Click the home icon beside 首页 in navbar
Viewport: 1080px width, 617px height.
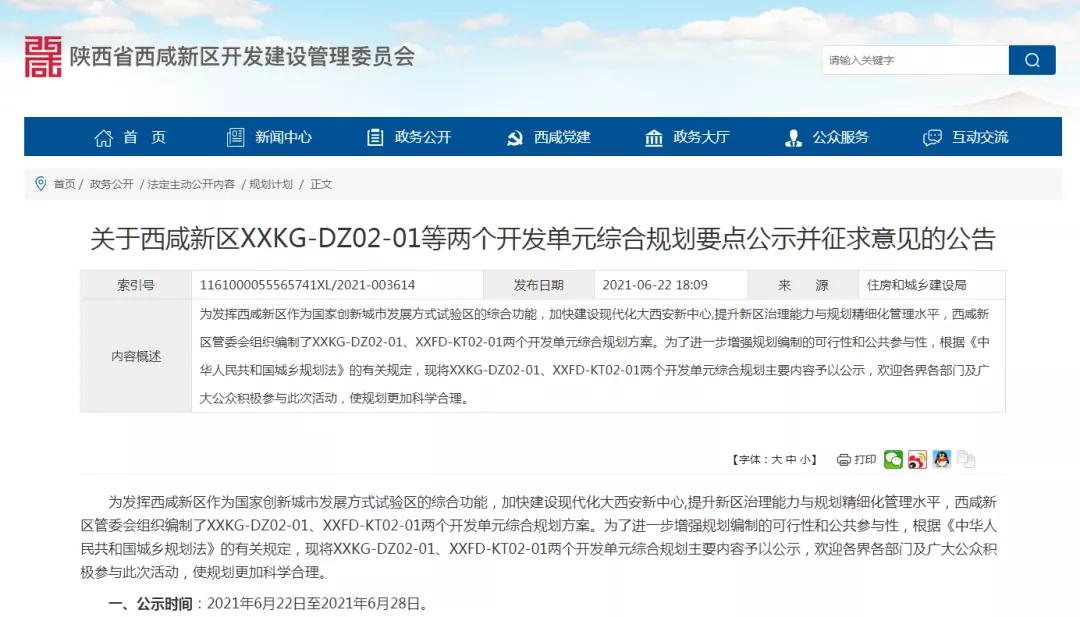103,138
